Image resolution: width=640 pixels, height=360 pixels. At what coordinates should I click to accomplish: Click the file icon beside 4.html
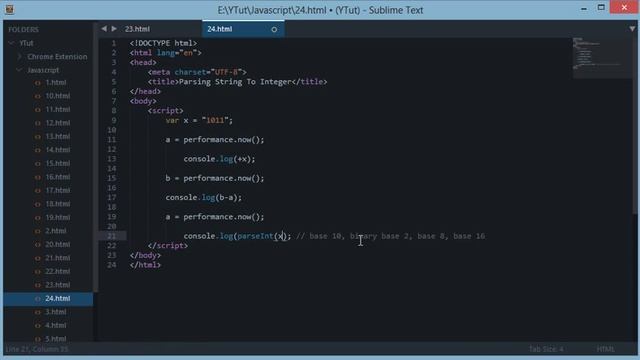tap(38, 326)
